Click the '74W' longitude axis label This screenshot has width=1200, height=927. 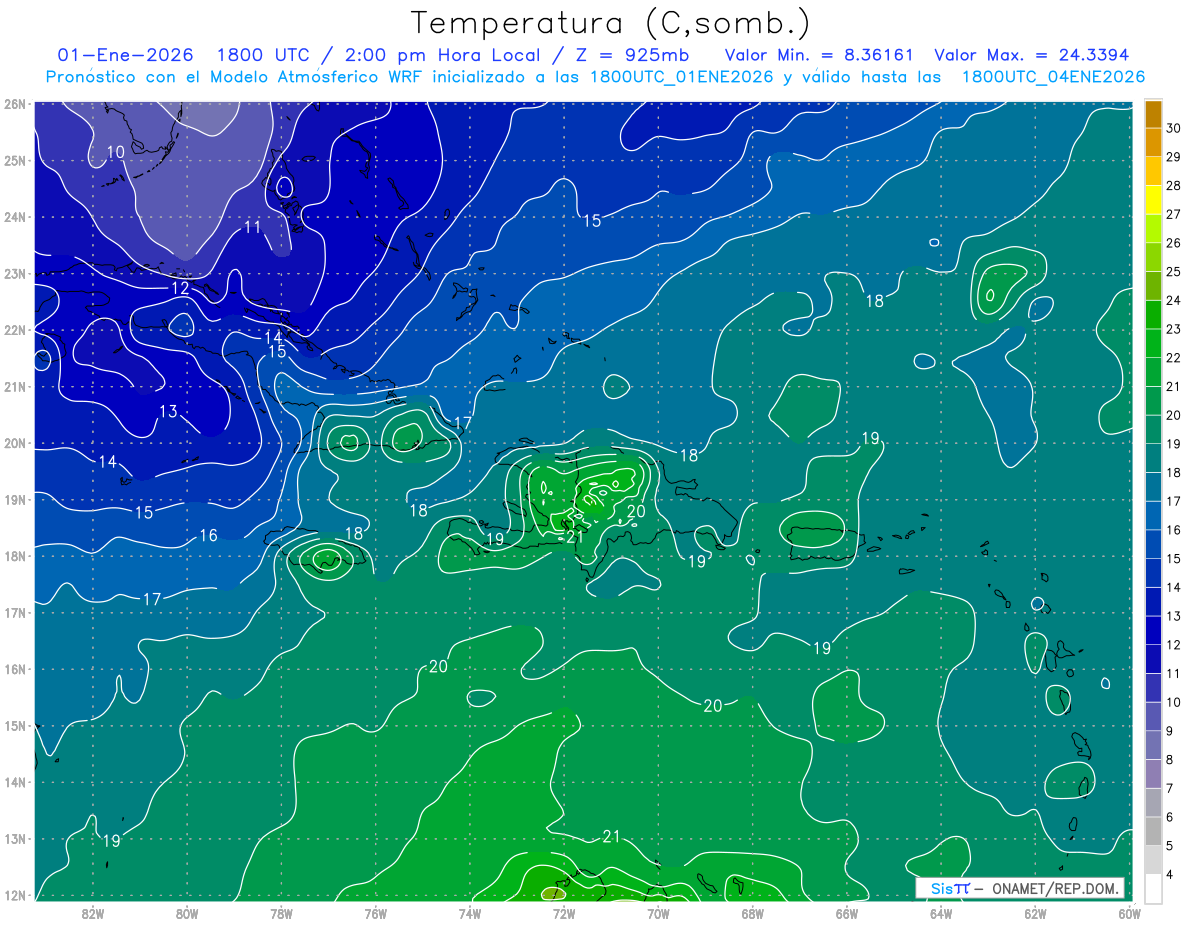tap(470, 913)
